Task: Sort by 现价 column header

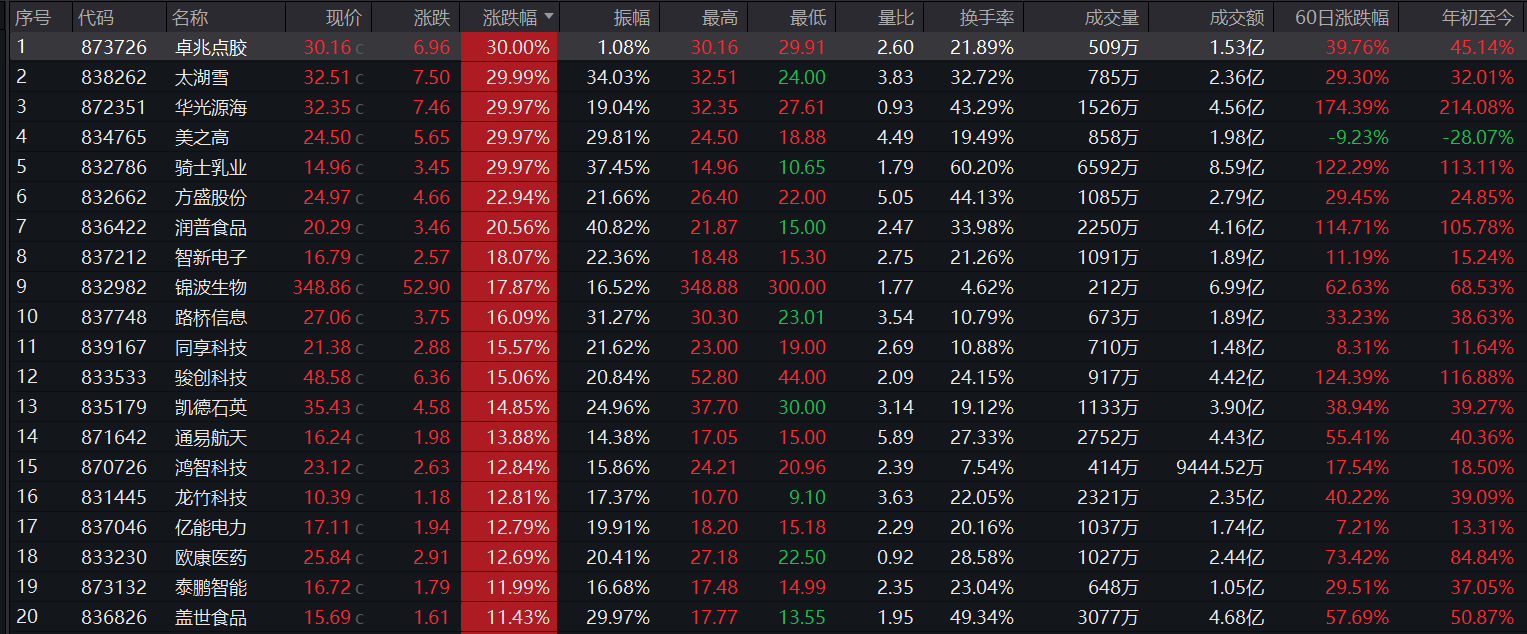Action: (x=344, y=17)
